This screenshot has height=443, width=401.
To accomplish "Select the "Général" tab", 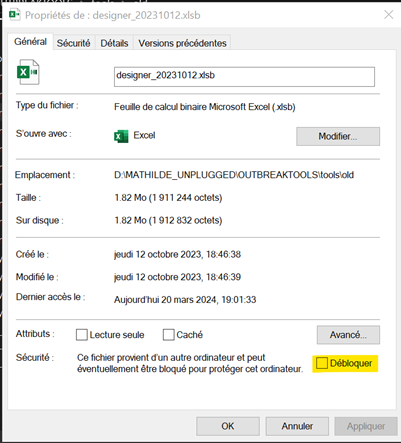I will 30,42.
